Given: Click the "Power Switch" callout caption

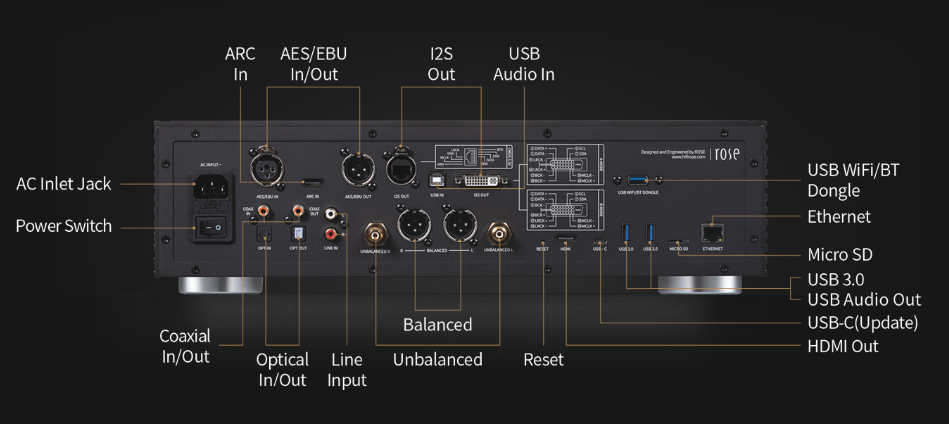Looking at the screenshot, I should (x=64, y=226).
